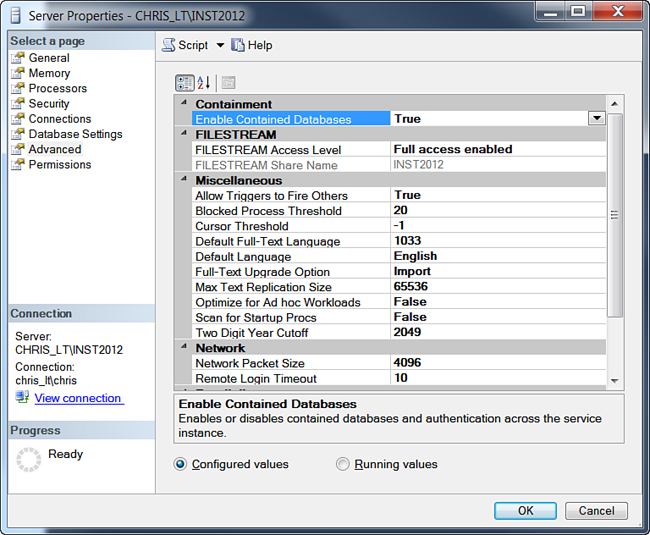Open the Enable Contained Databases dropdown
Viewport: 650px width, 535px height.
pos(596,118)
